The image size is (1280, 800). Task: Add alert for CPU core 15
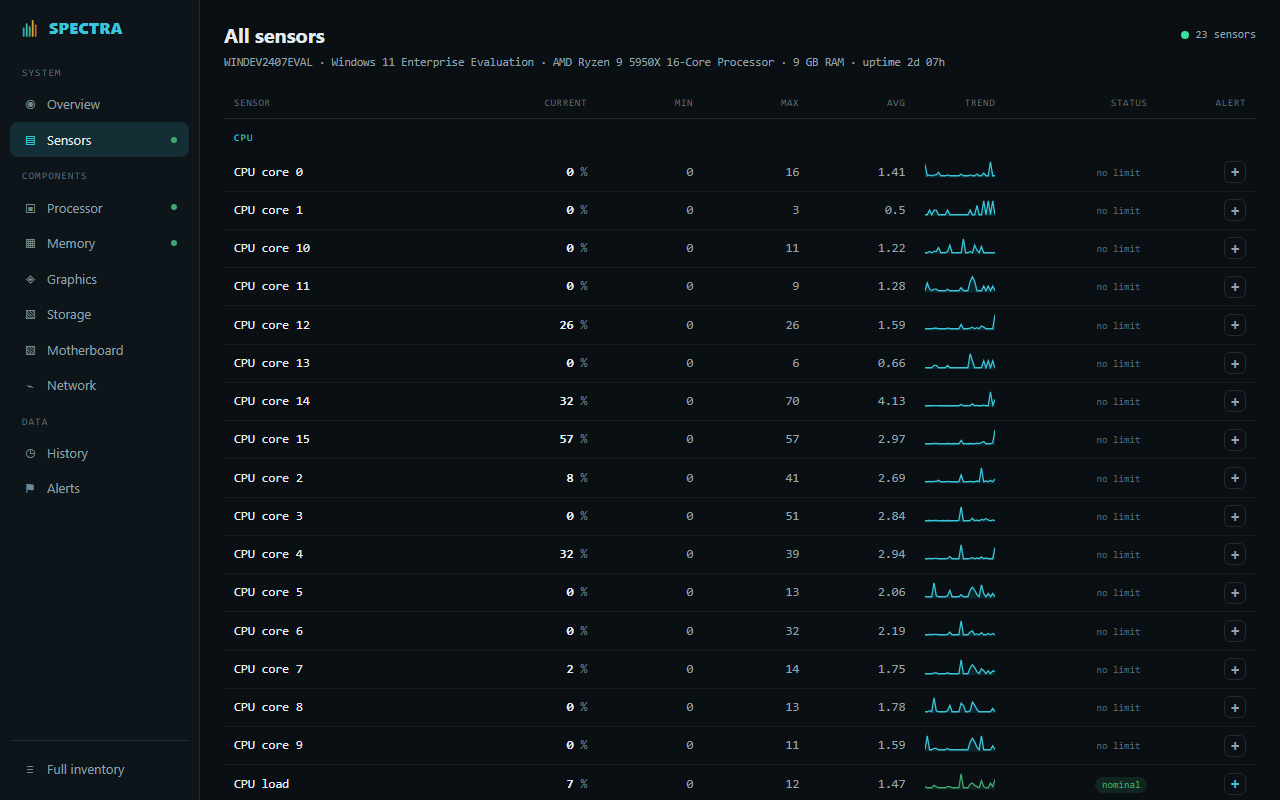pyautogui.click(x=1235, y=439)
